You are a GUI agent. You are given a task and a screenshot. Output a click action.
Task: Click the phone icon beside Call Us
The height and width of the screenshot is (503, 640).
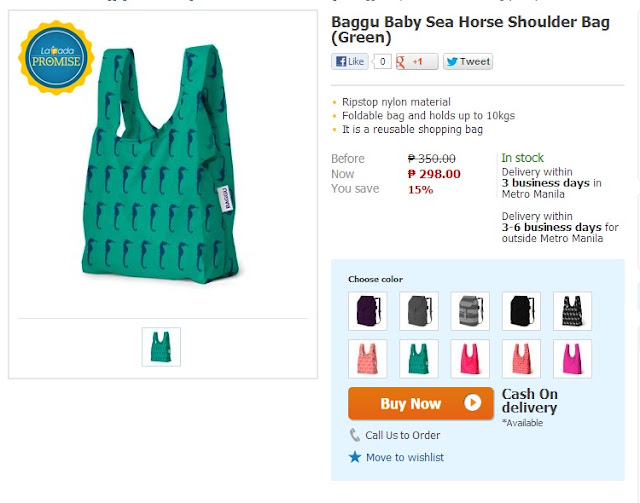pos(354,435)
